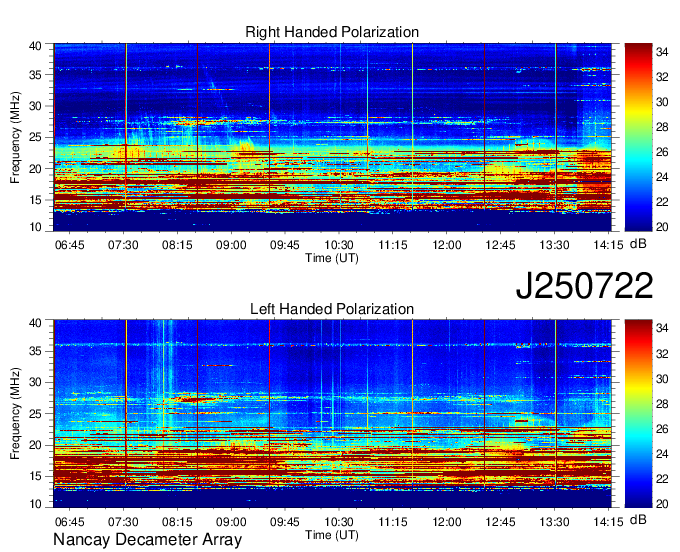Click the 10:30 tick under the Right Handed plot

[339, 245]
